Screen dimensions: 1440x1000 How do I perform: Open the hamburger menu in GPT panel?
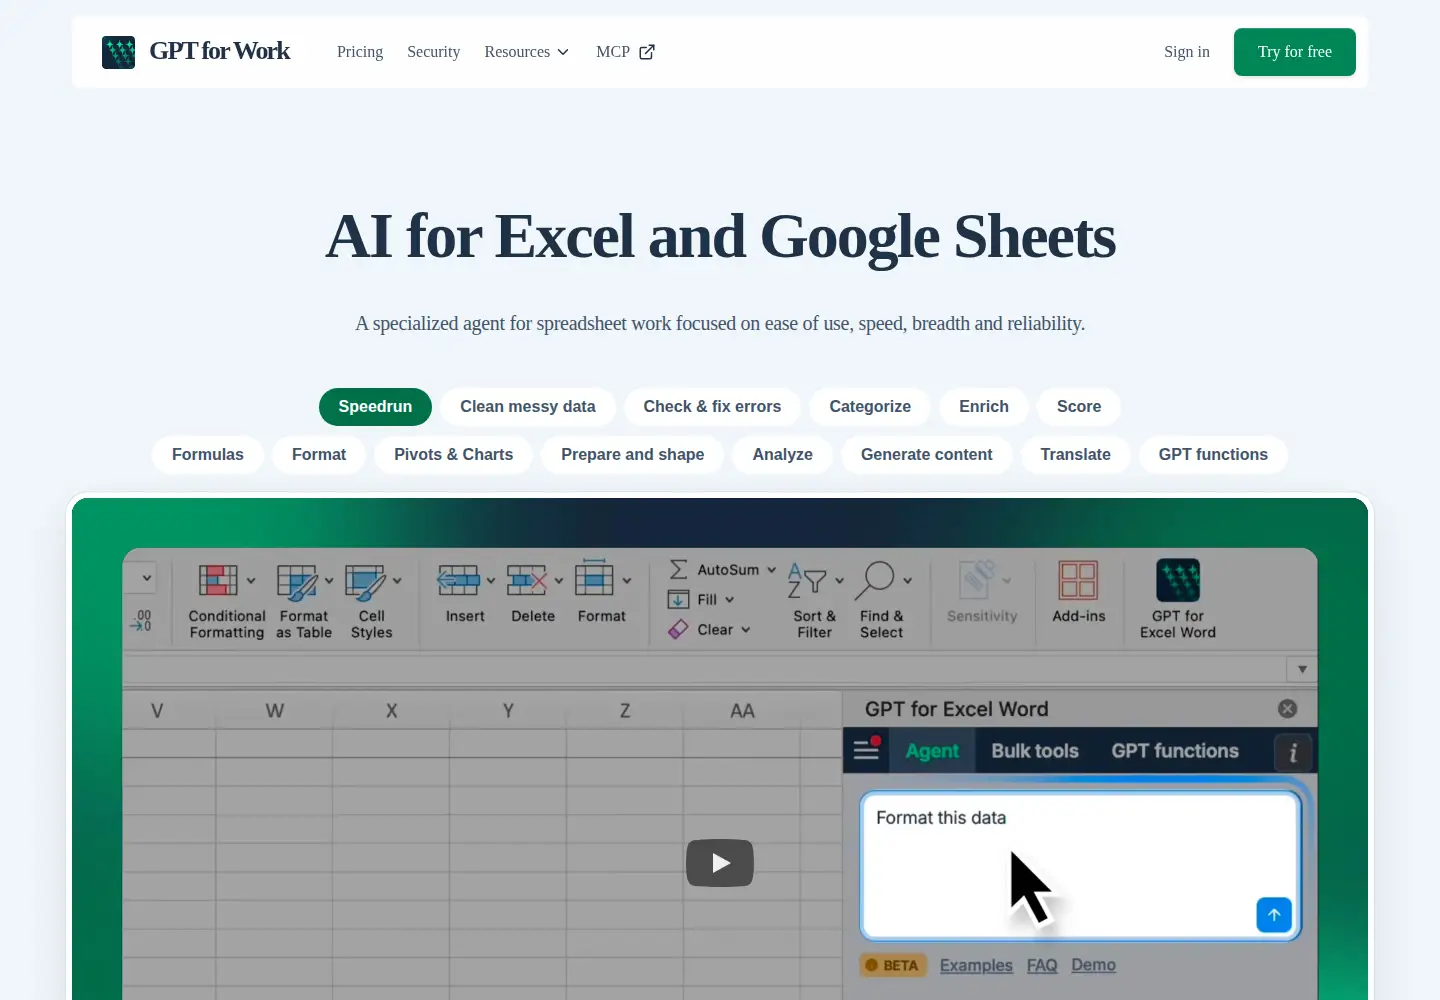[x=866, y=749]
